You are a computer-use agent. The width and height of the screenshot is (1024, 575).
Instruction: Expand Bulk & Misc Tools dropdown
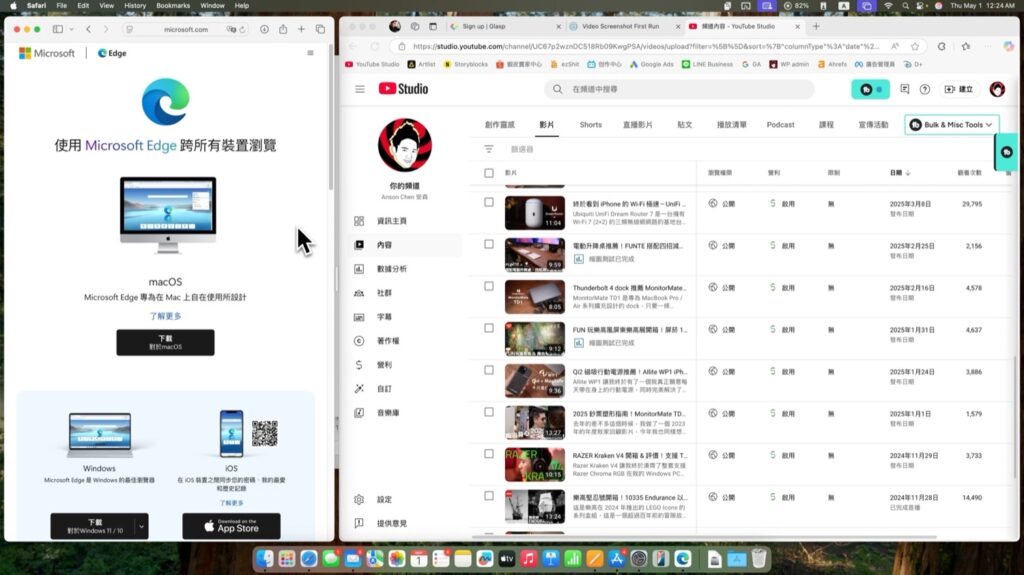point(952,125)
